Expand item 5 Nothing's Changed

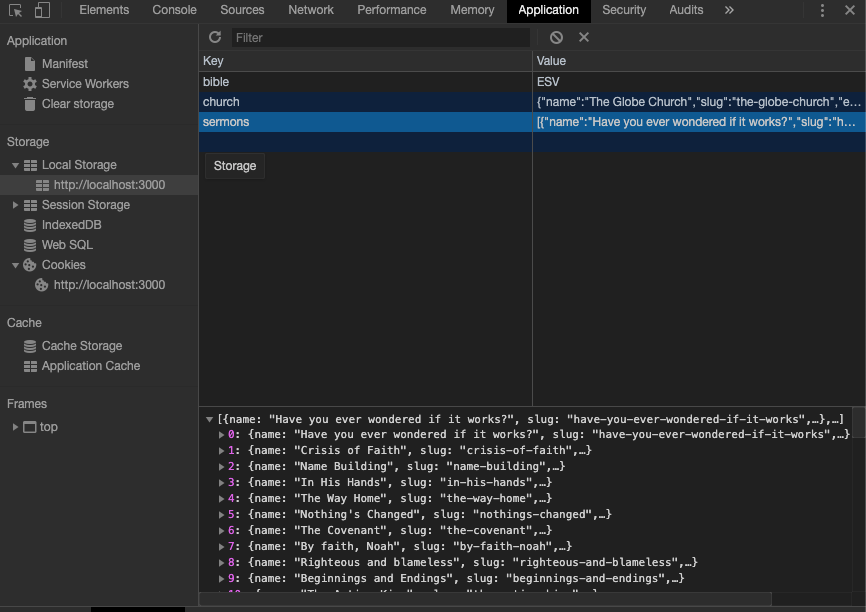[x=221, y=515]
